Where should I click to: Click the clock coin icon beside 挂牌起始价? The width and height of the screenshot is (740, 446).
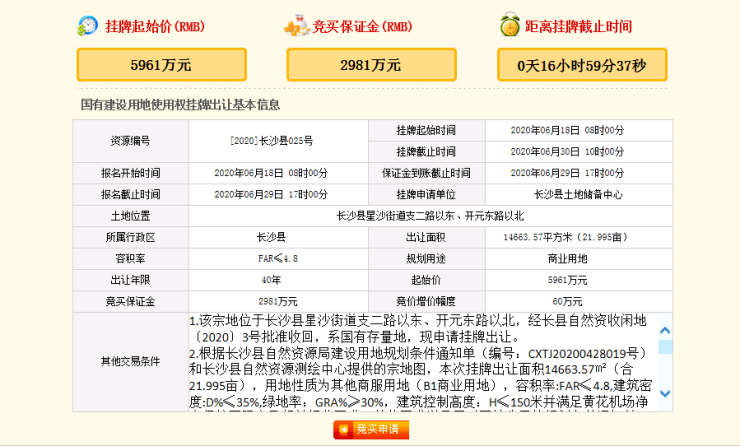pyautogui.click(x=87, y=26)
